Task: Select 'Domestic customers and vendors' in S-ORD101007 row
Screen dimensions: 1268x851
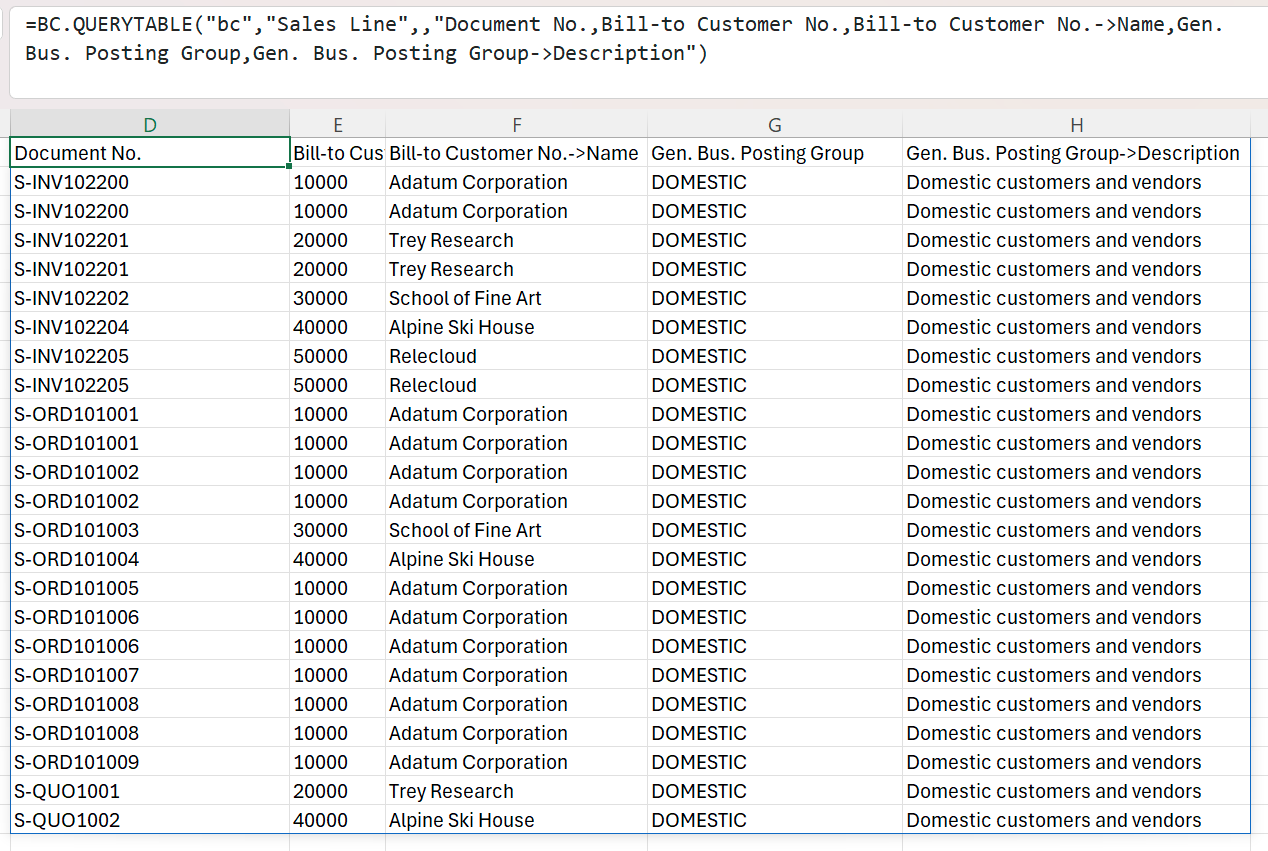Action: pyautogui.click(x=1076, y=675)
